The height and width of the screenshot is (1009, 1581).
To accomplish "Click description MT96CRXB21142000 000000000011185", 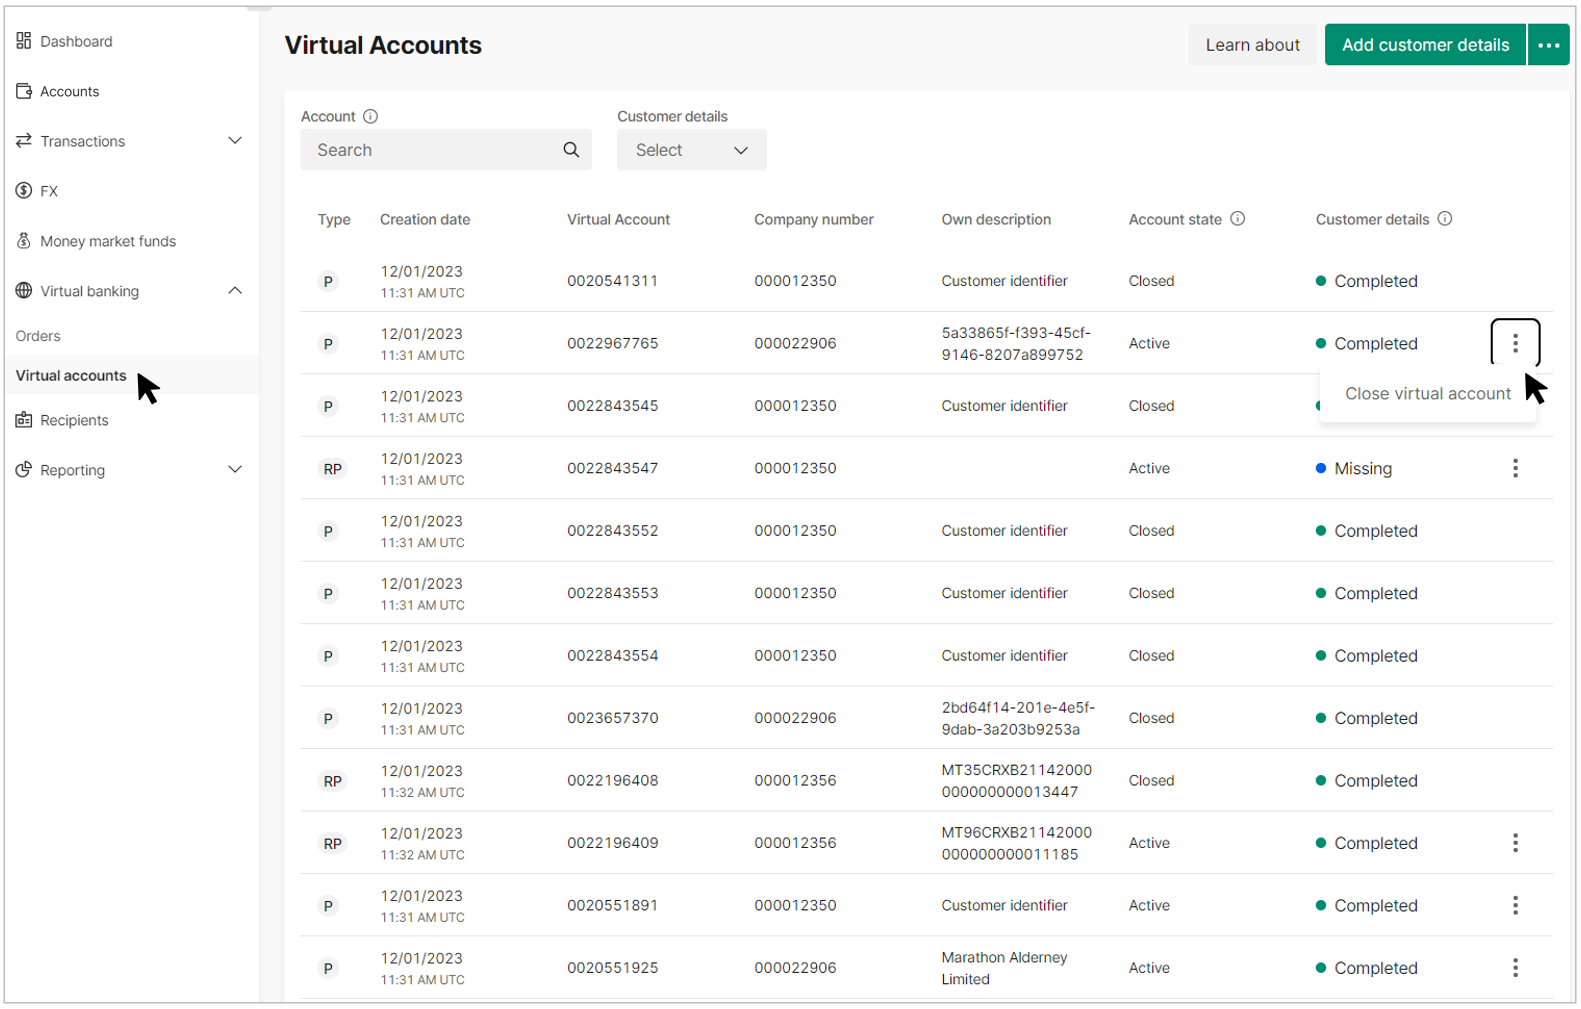I will (1016, 843).
